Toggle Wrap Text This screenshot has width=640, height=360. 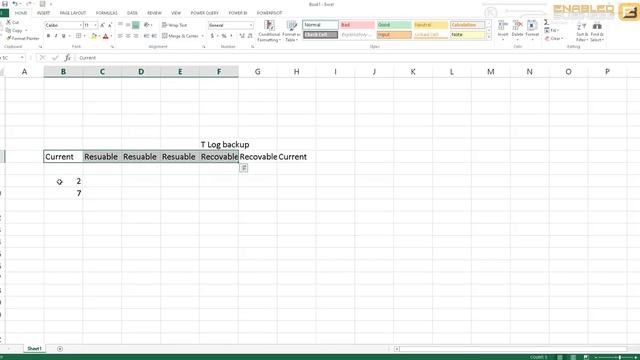[174, 25]
